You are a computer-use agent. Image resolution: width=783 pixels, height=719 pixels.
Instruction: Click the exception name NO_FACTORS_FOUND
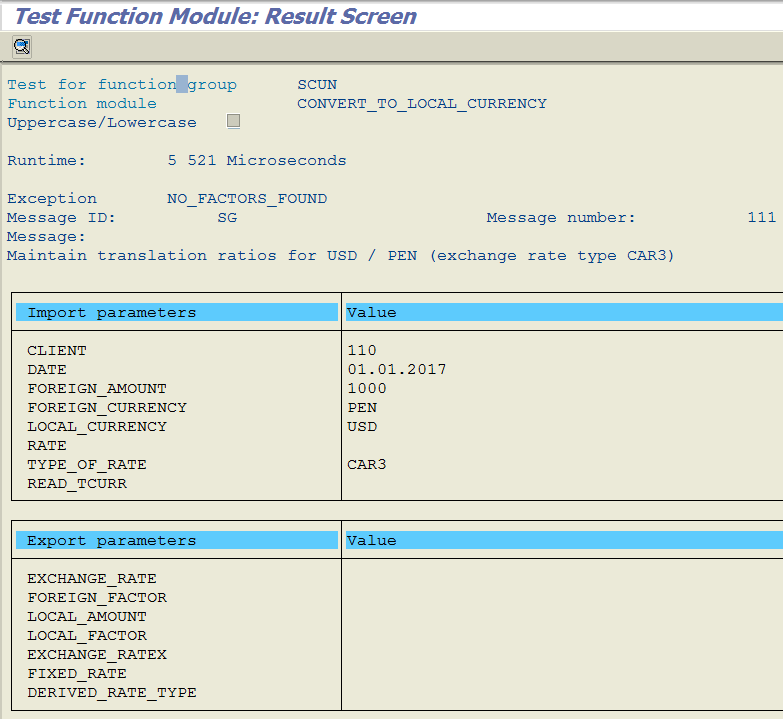[x=246, y=199]
